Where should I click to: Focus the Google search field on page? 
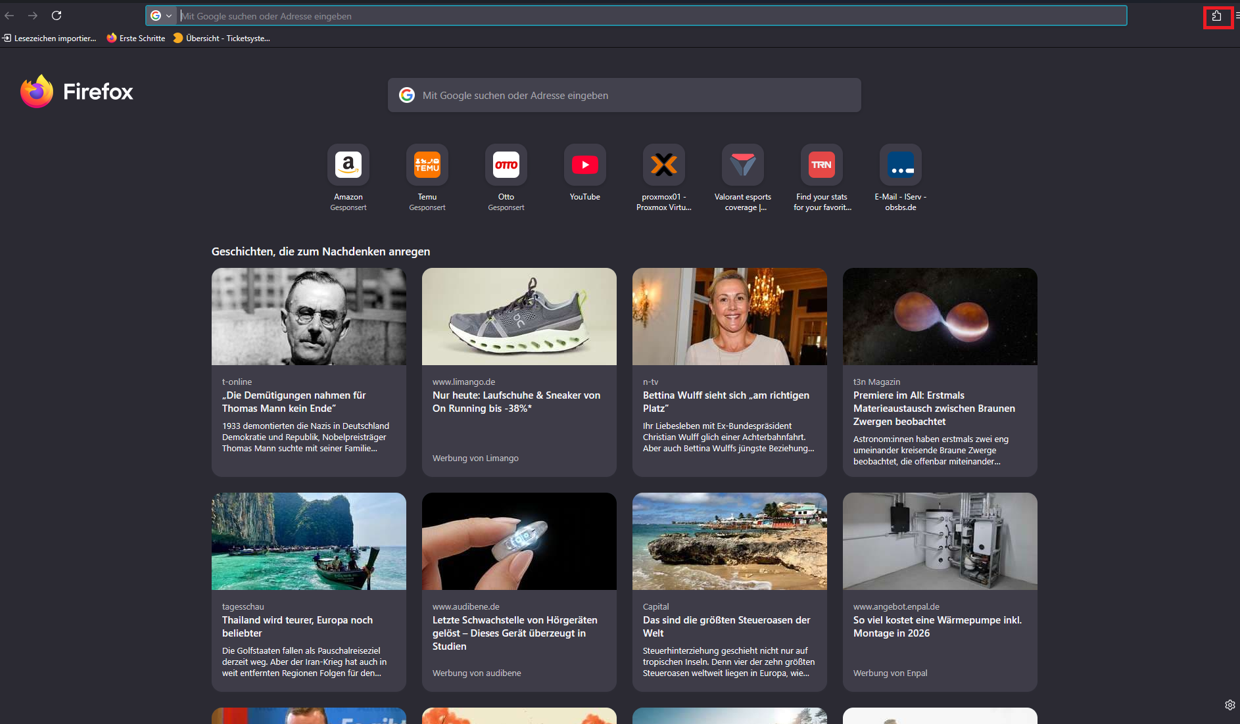(624, 95)
